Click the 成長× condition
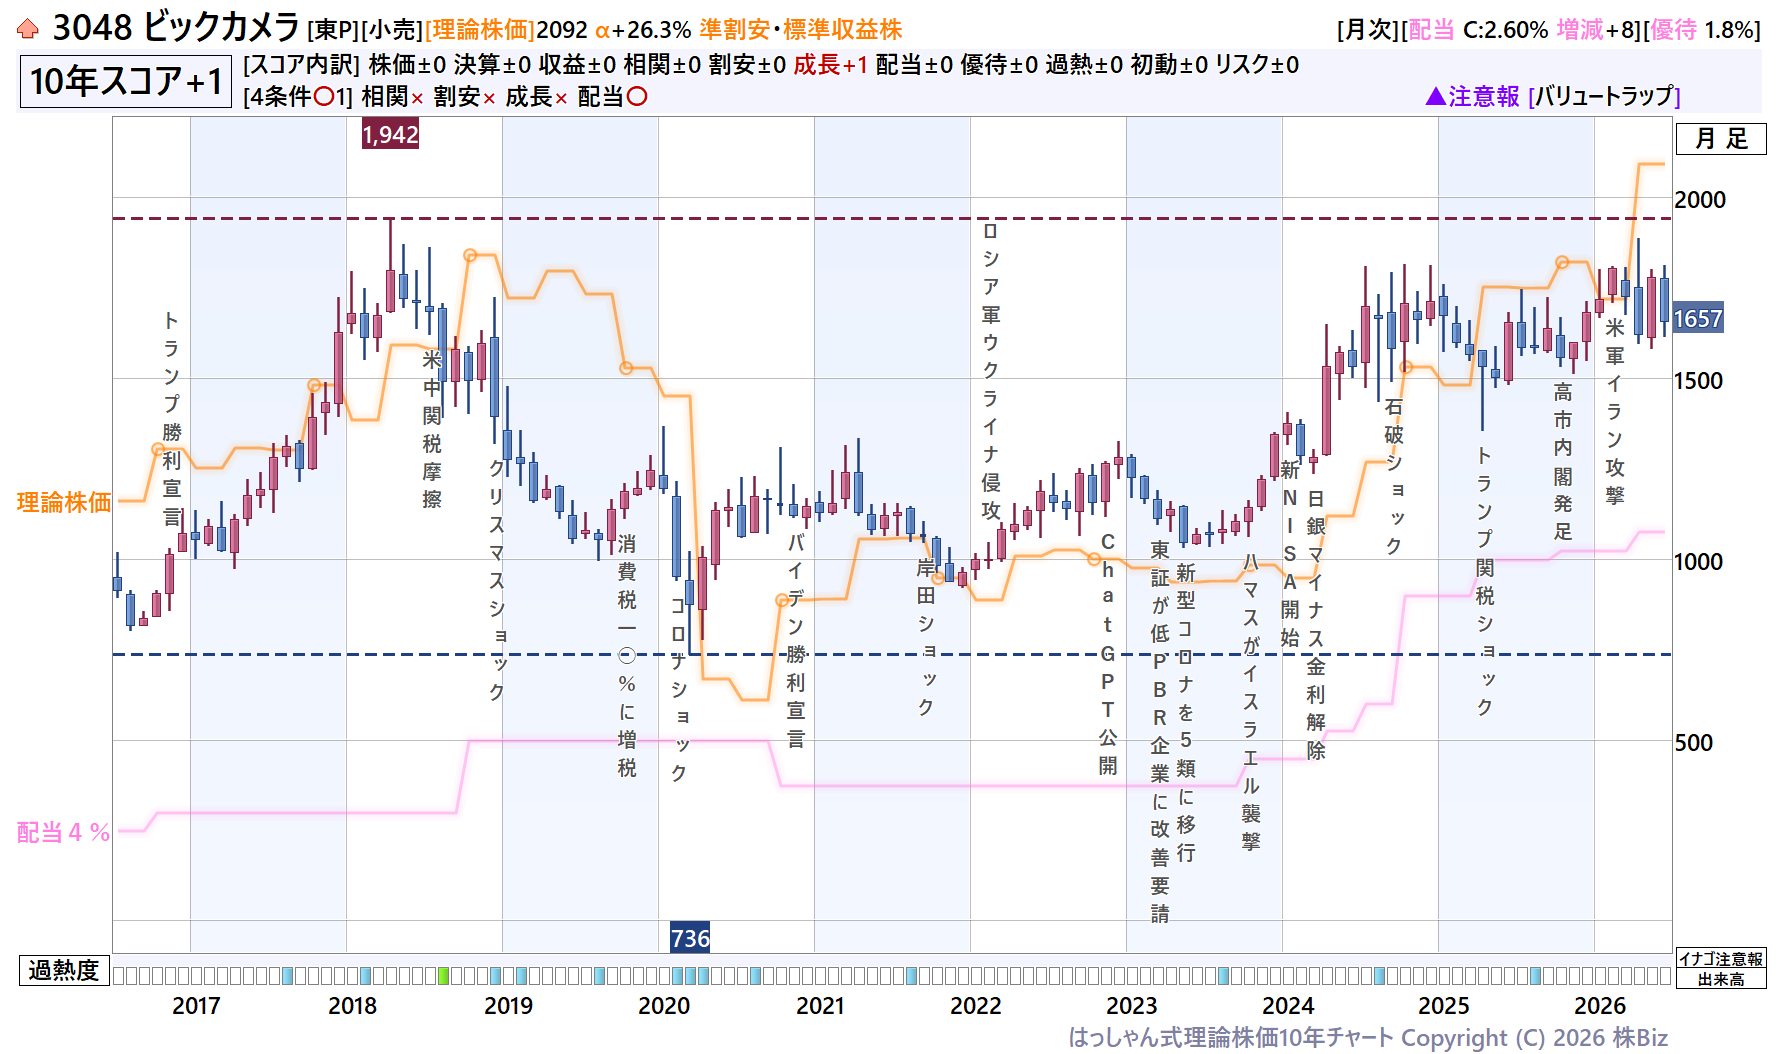 click(537, 97)
